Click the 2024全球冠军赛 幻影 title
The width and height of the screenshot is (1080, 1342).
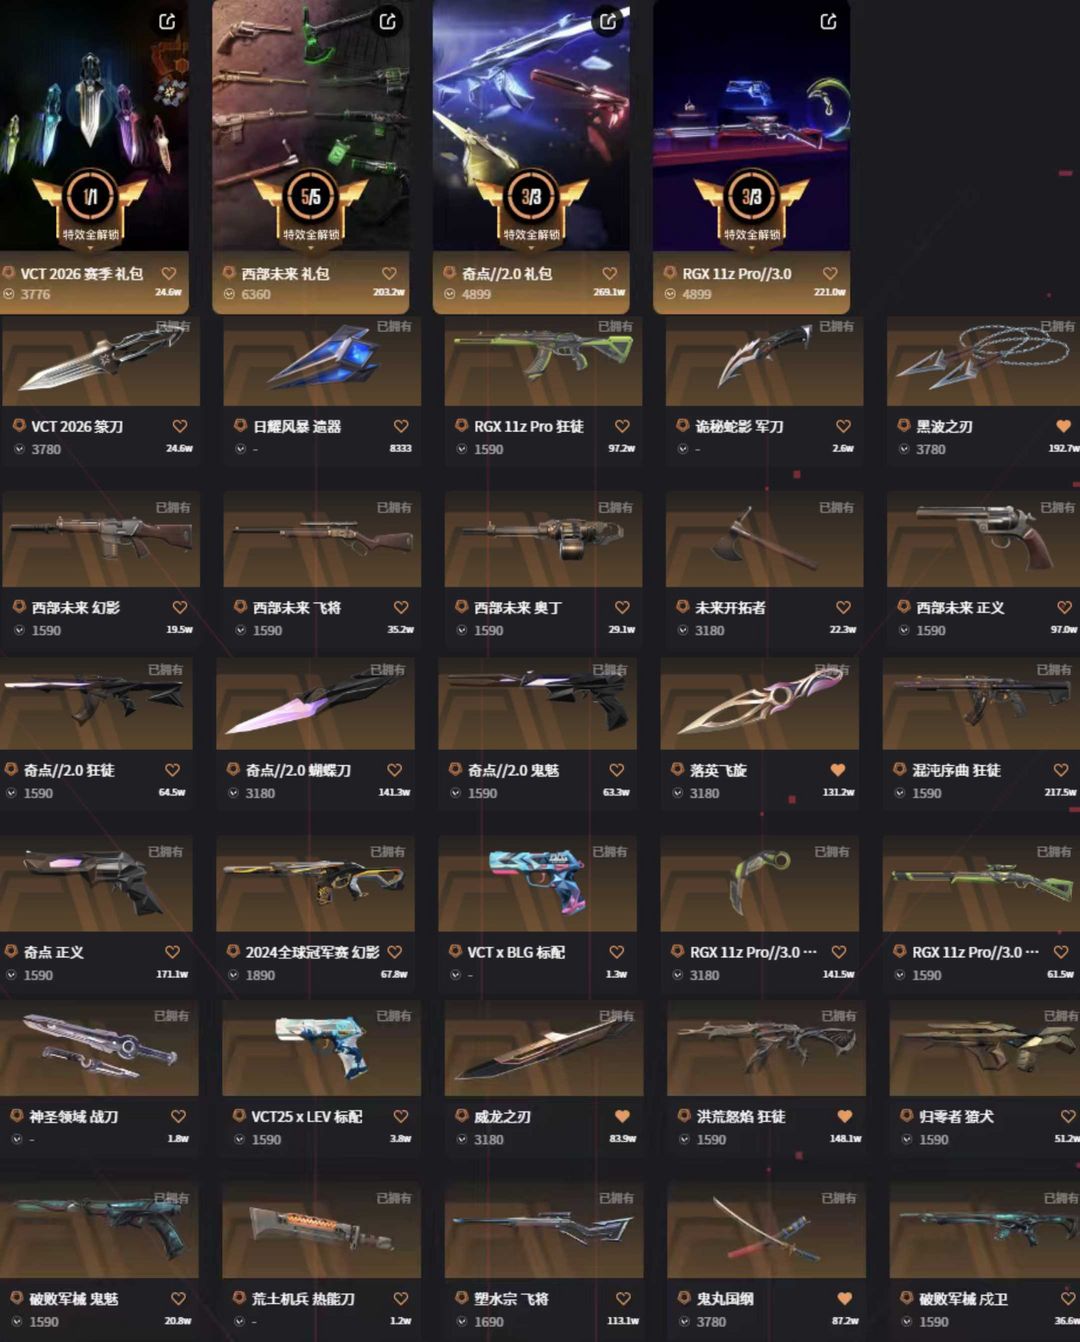[x=312, y=952]
